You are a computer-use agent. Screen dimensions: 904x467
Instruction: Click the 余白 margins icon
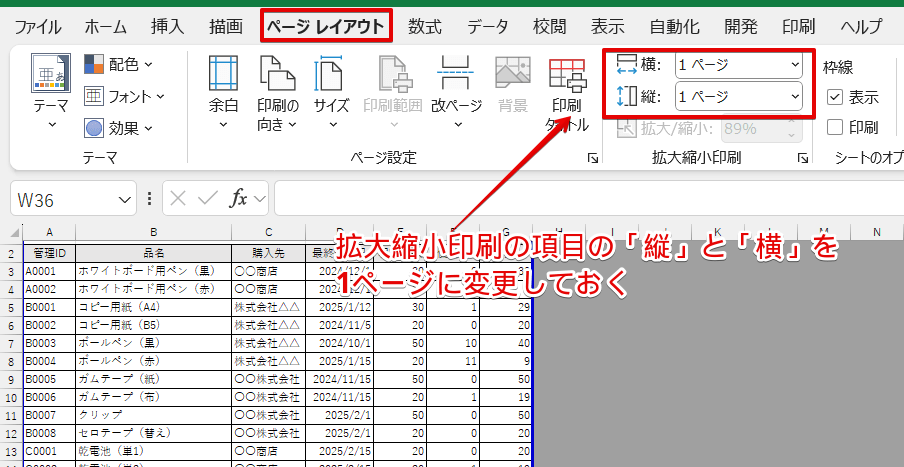[x=223, y=74]
